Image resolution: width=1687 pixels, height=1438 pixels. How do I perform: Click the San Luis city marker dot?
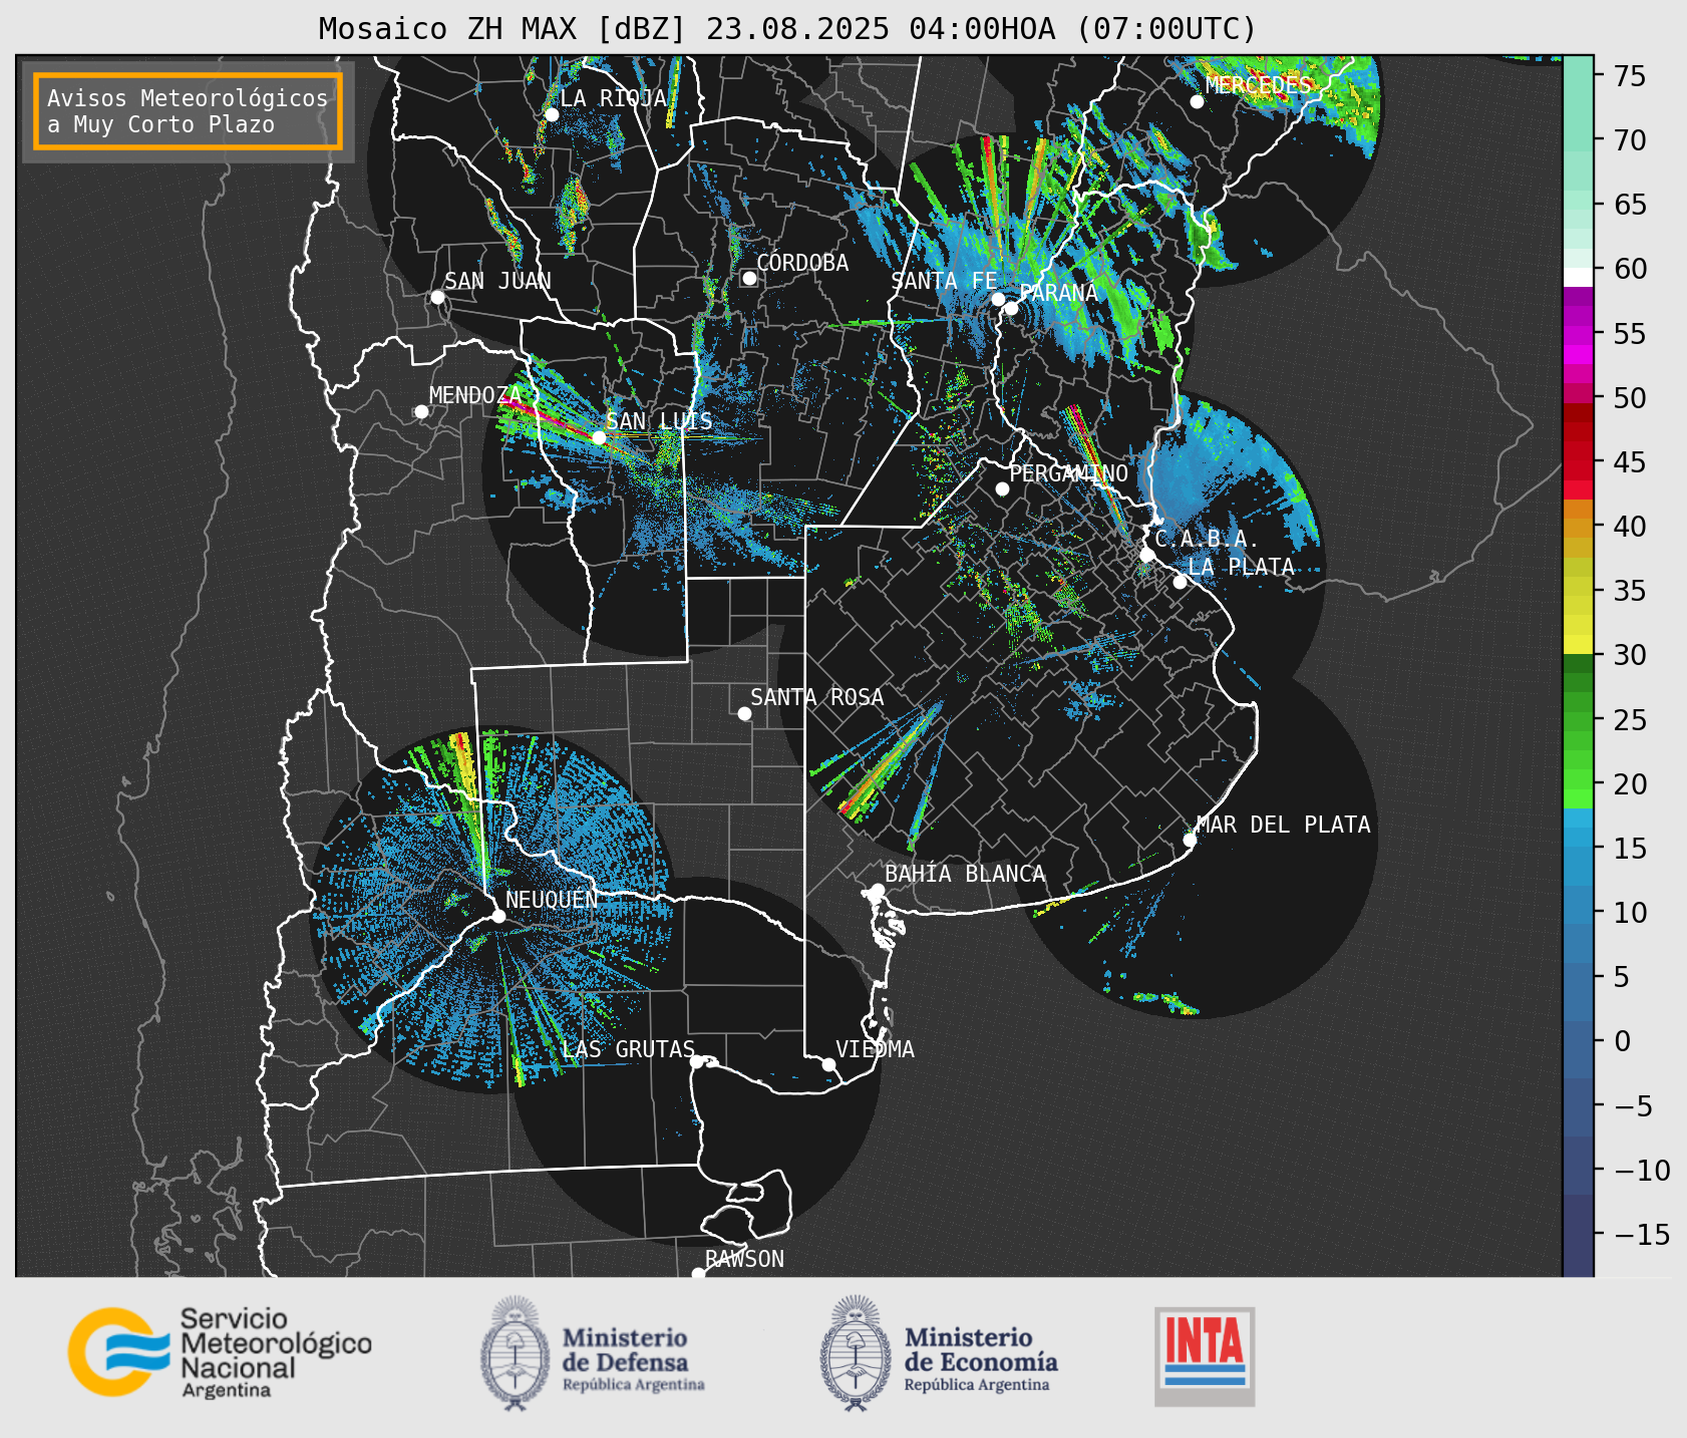[599, 438]
